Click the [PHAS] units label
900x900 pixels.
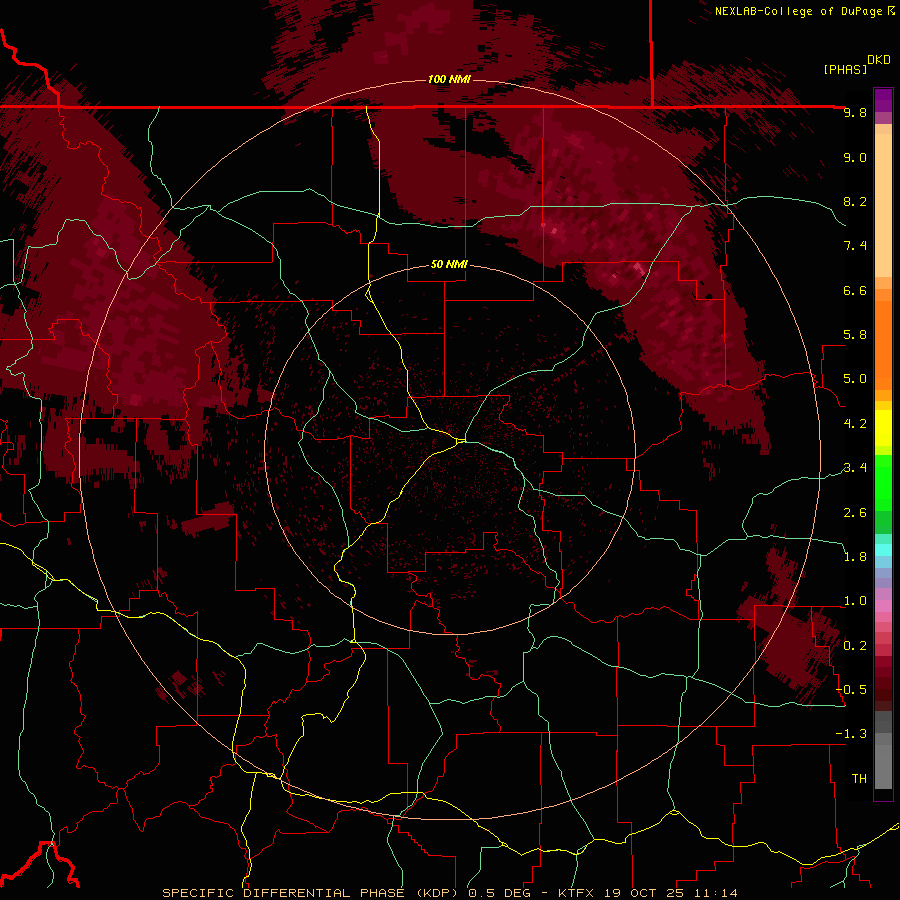pos(845,70)
